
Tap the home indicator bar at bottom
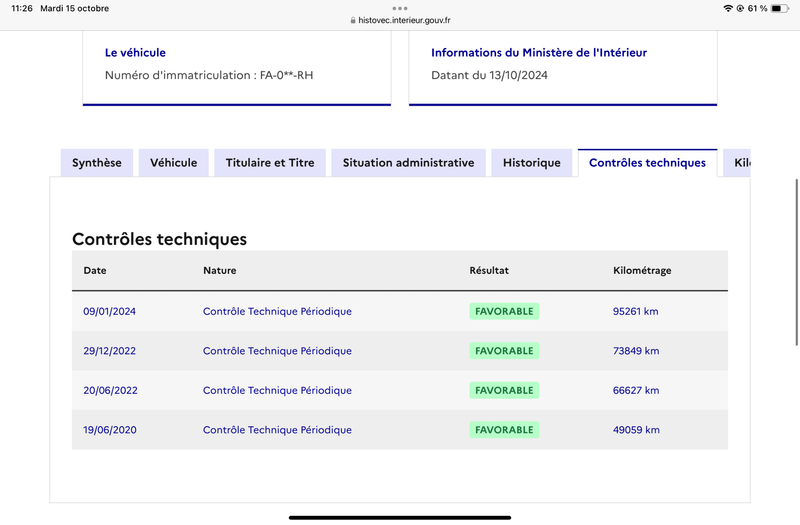tap(400, 517)
